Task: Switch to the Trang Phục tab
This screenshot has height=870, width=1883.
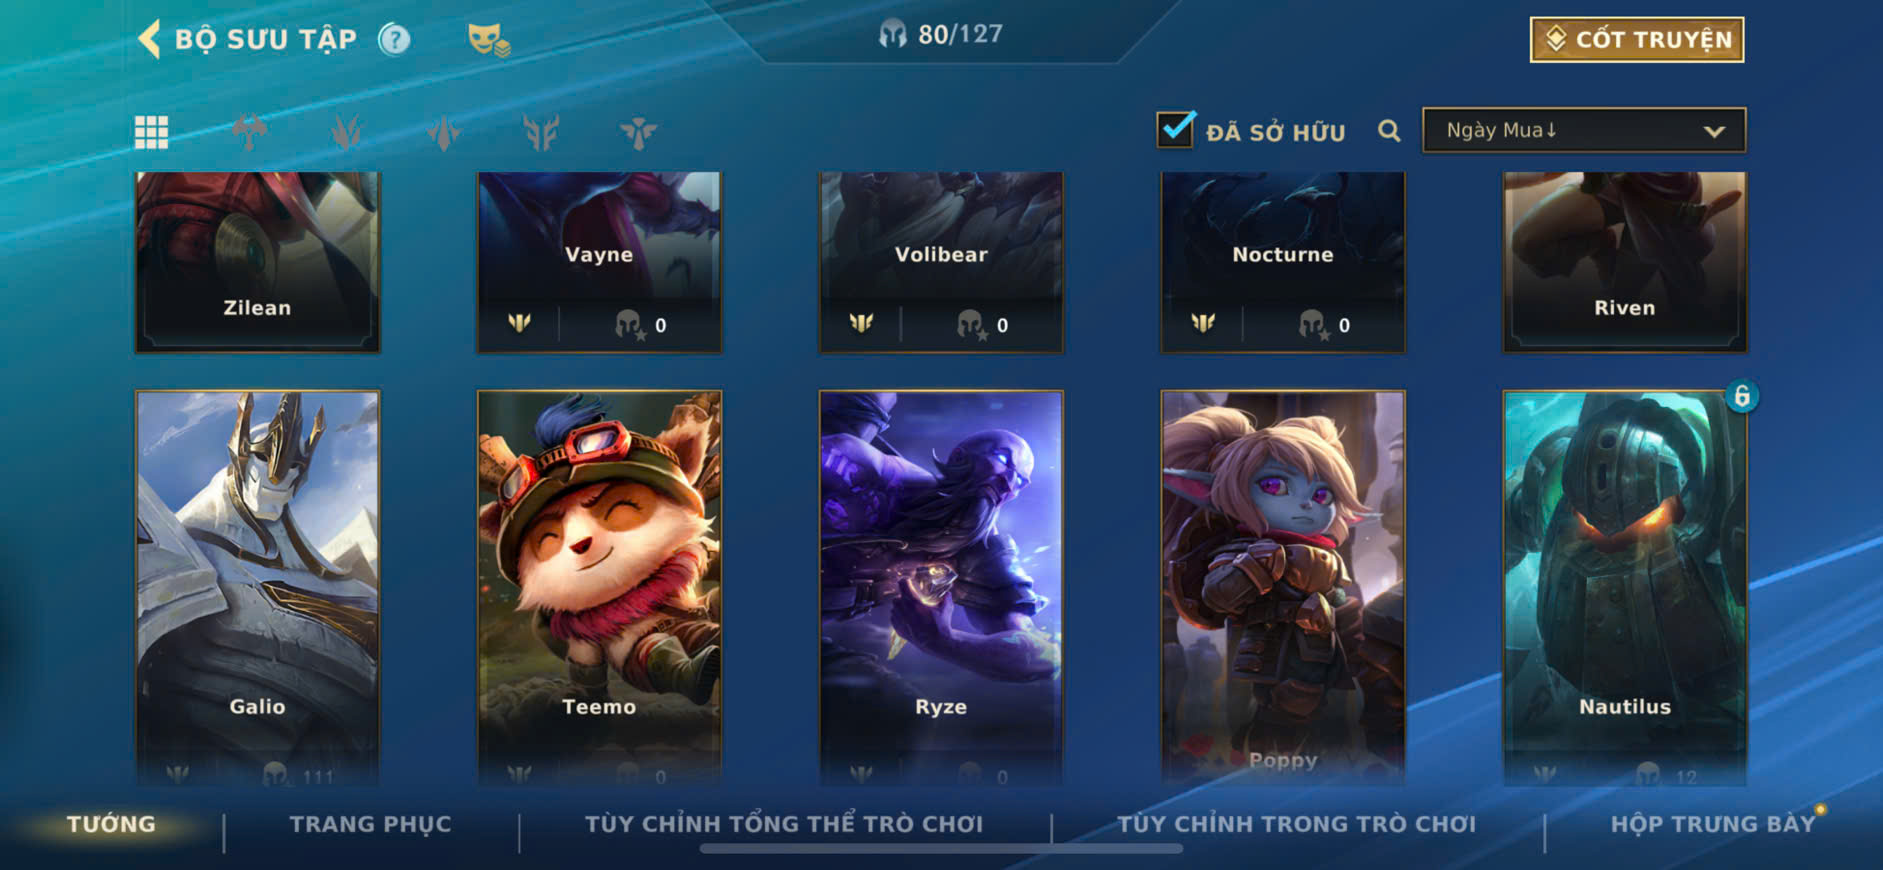Action: (370, 824)
